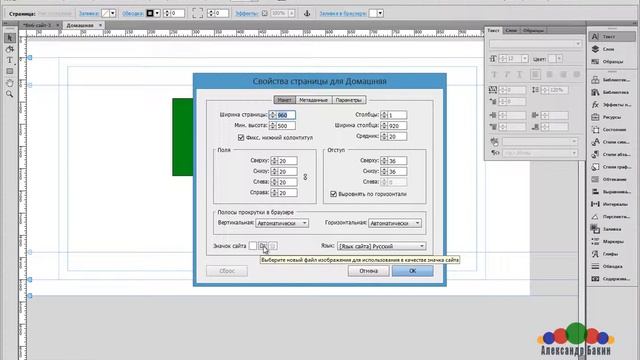Switch to the Слои tab in Text panel
Viewport: 640px width, 360px height.
(511, 30)
